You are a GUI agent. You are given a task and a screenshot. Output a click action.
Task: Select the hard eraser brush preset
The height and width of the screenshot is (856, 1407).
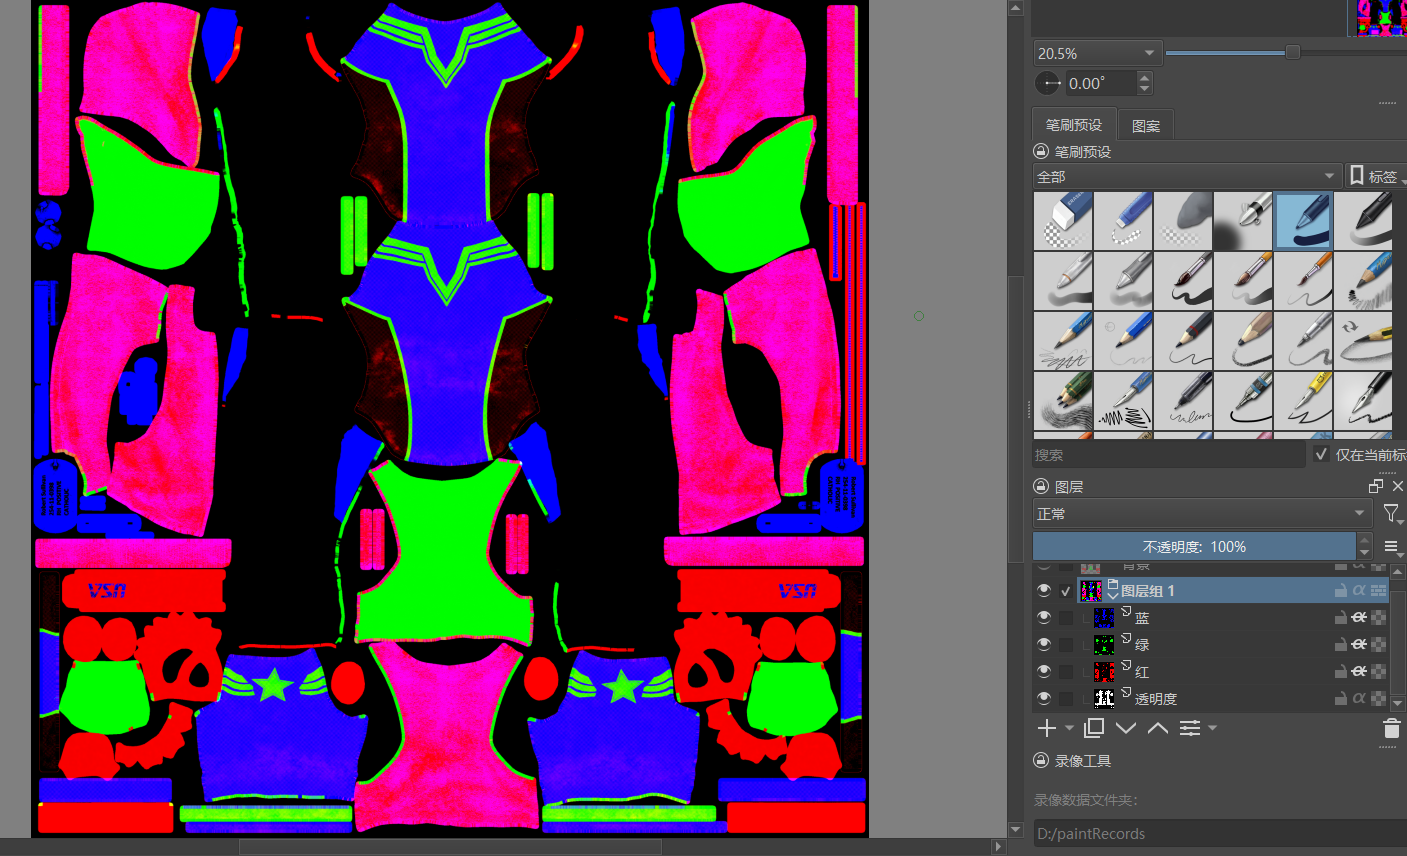click(x=1063, y=221)
